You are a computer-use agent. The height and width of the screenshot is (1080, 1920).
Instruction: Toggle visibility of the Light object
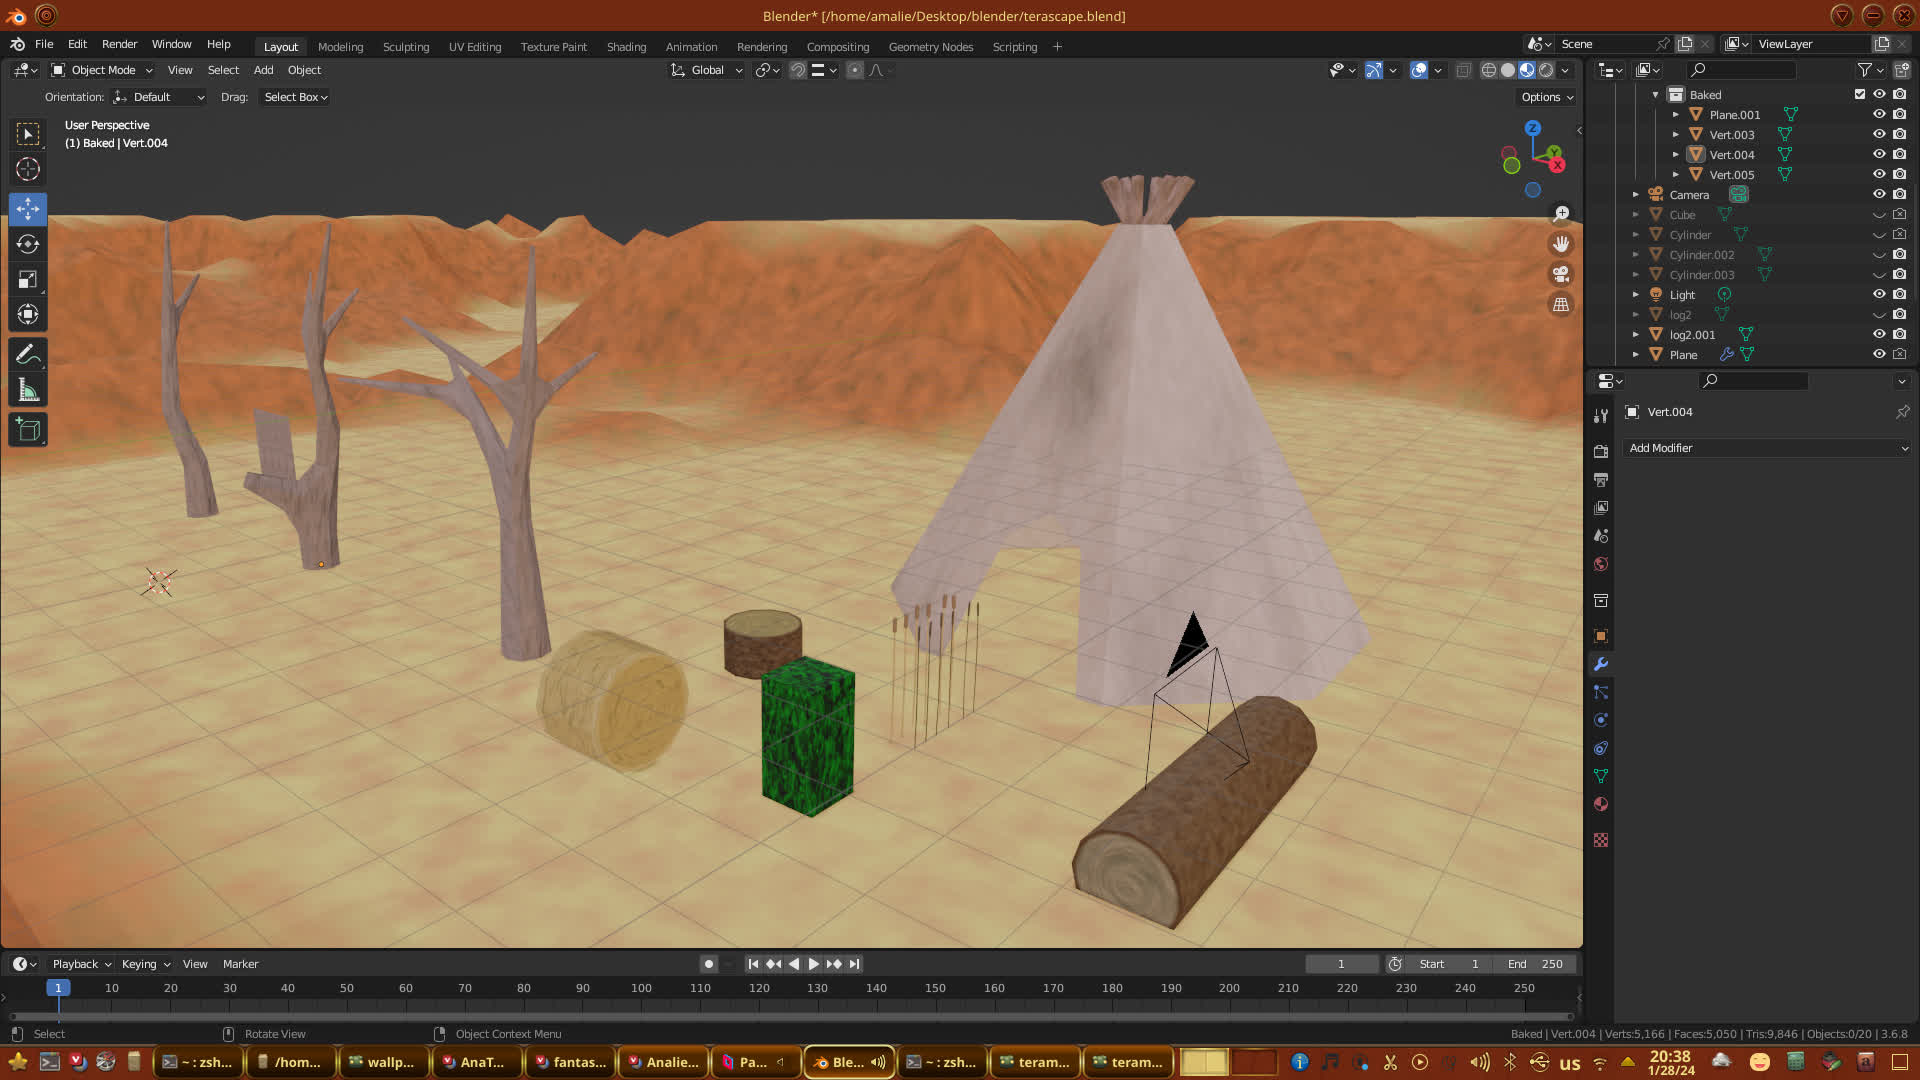pyautogui.click(x=1879, y=294)
